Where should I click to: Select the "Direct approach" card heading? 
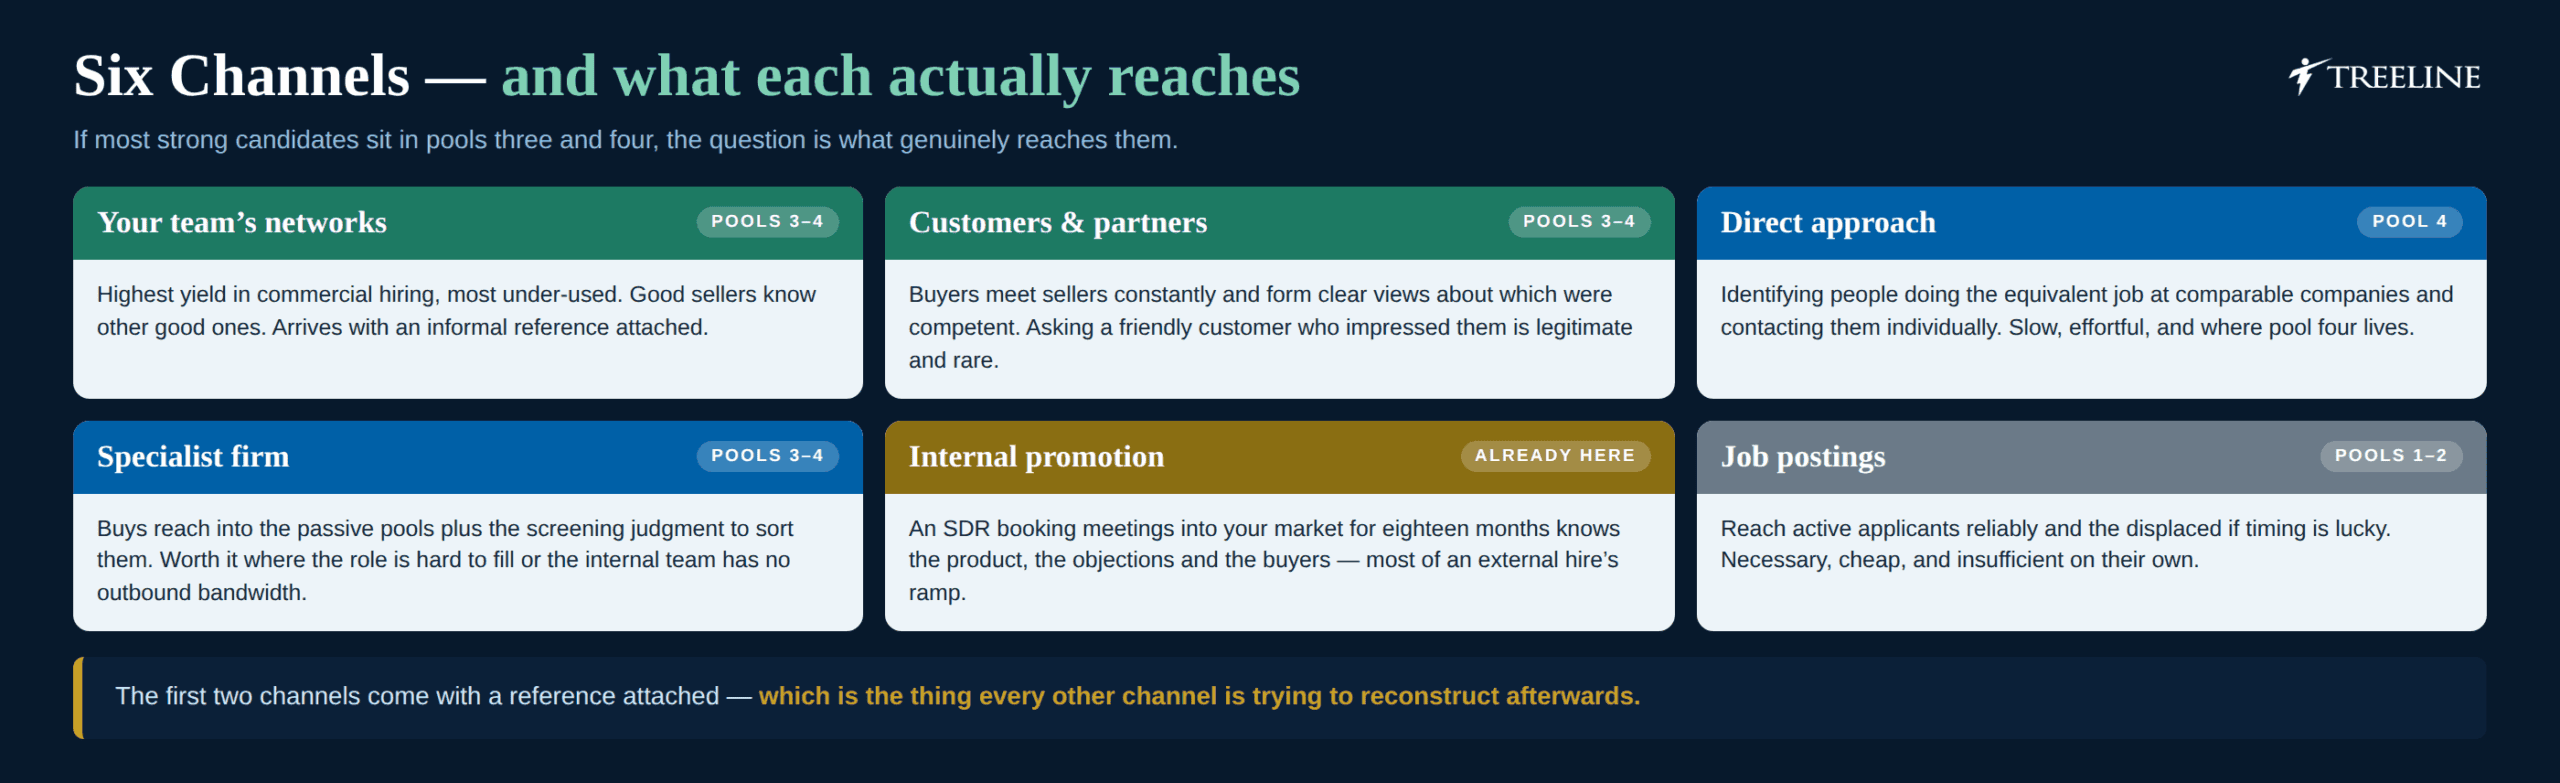[x=1828, y=222]
